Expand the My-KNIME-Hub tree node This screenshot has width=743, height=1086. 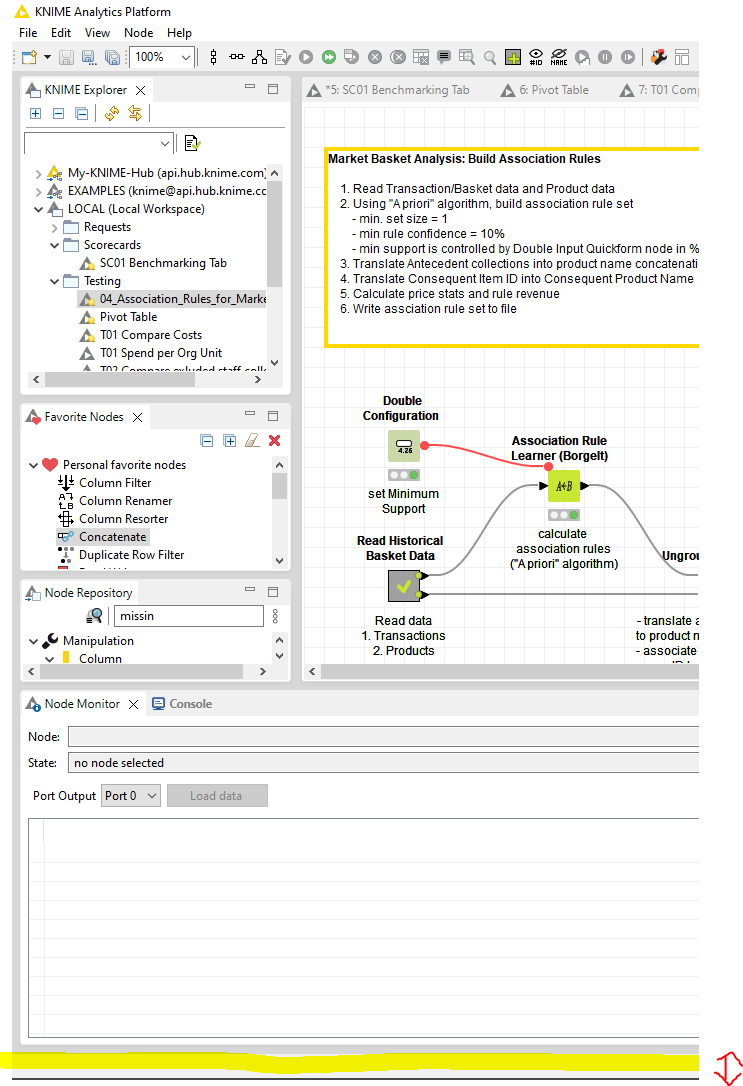click(39, 173)
